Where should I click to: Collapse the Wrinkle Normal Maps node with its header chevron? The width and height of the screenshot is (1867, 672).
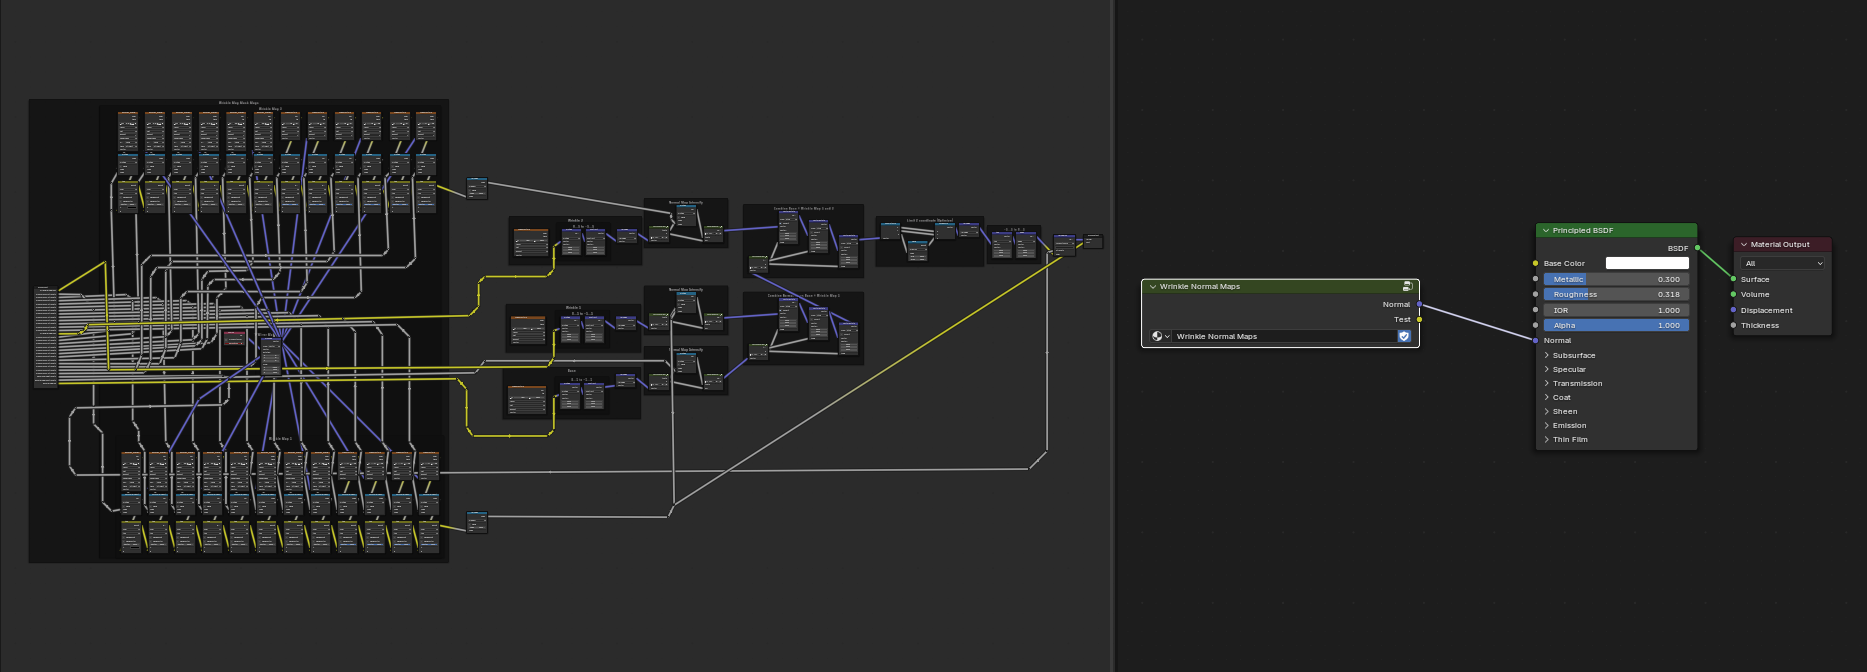(x=1153, y=287)
